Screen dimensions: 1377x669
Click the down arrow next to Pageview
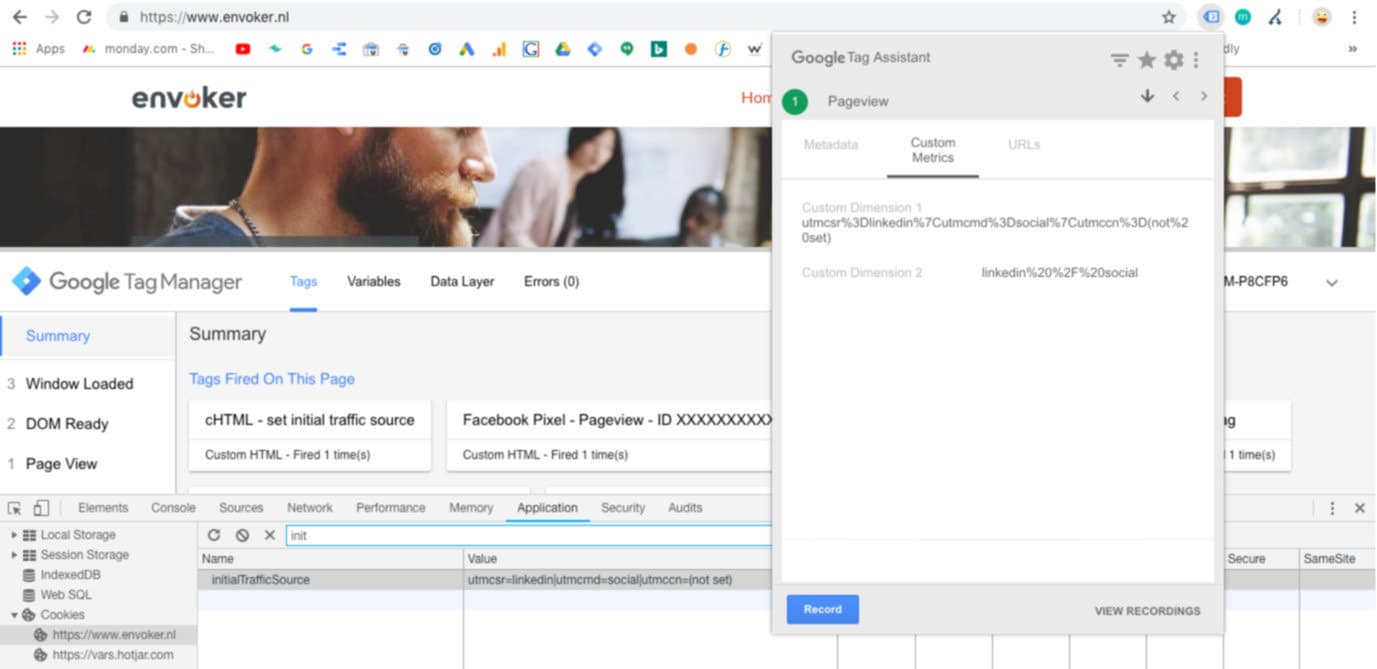(1147, 96)
